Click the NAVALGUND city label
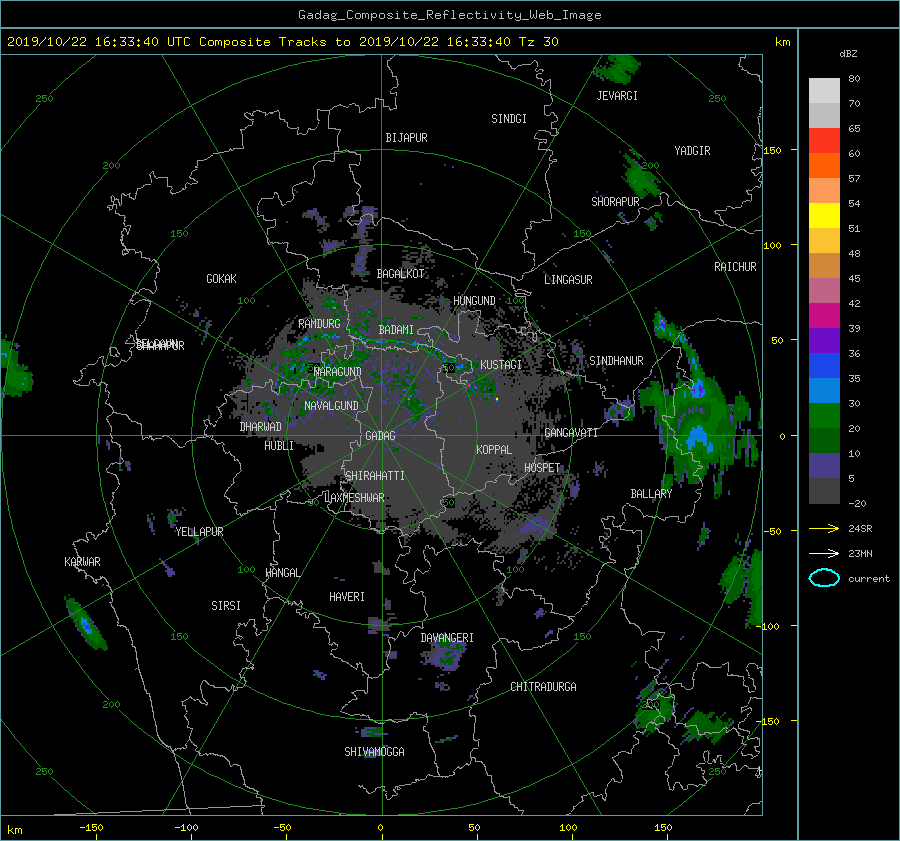The height and width of the screenshot is (841, 900). click(x=331, y=406)
